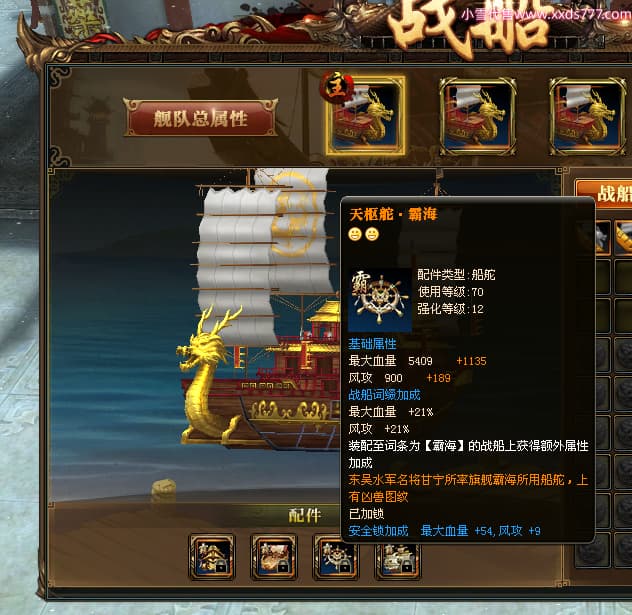Click the gold item in the inventory grid
Screen dimensions: 632x615
[623, 238]
